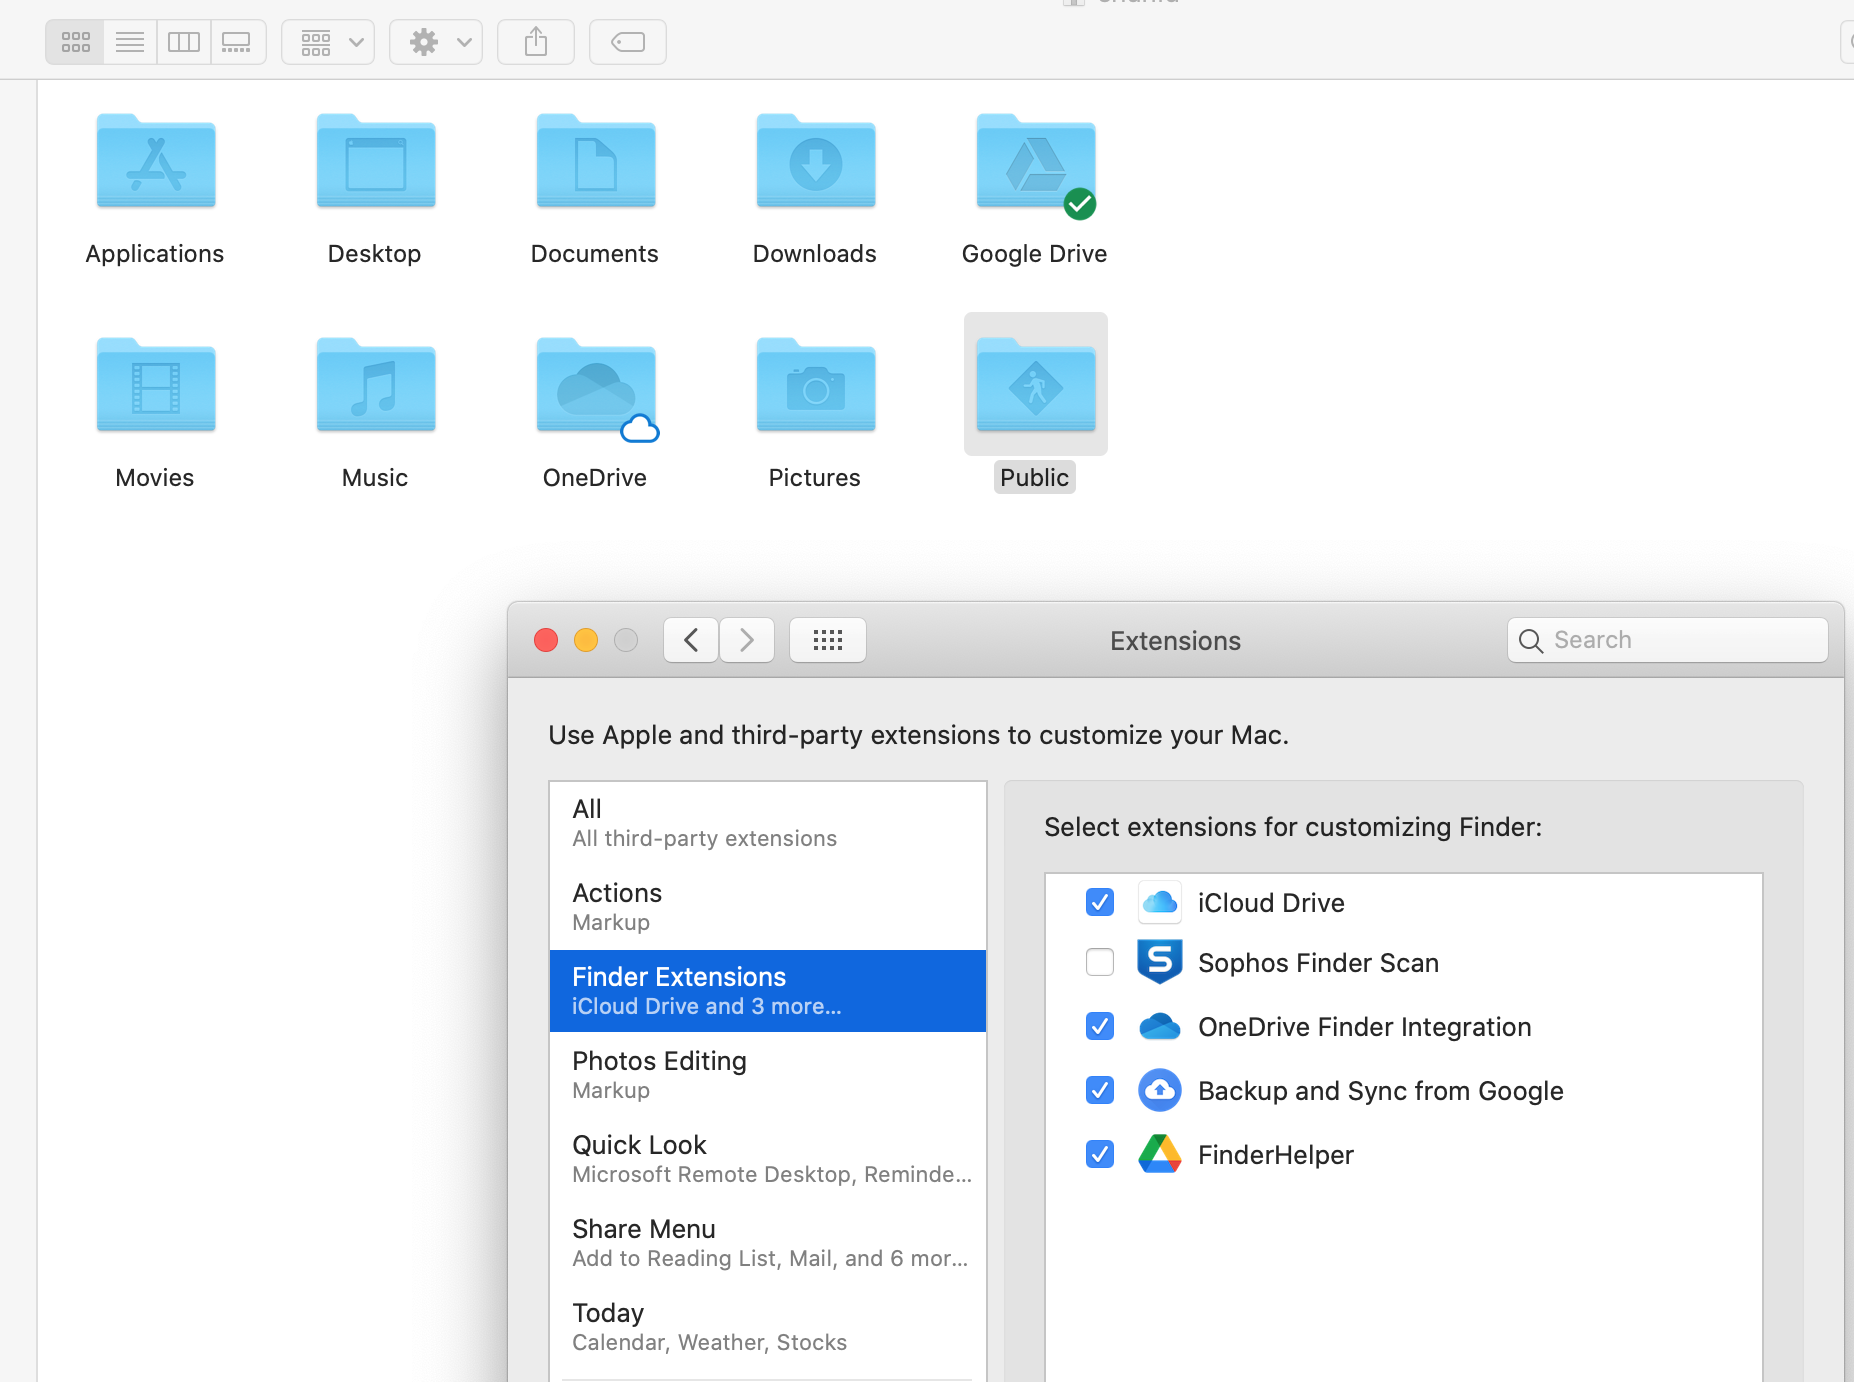The width and height of the screenshot is (1854, 1382).
Task: Switch Finder to list view
Action: pyautogui.click(x=130, y=42)
